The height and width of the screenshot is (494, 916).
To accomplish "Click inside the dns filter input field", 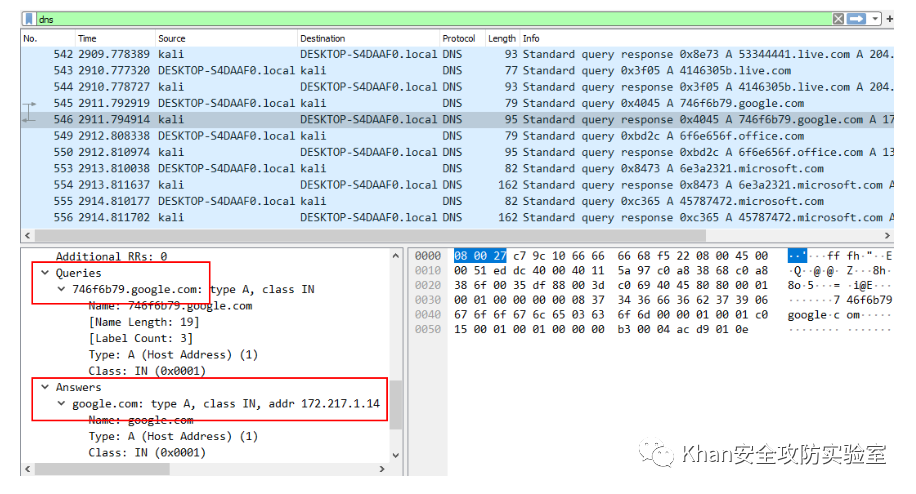I will [400, 19].
